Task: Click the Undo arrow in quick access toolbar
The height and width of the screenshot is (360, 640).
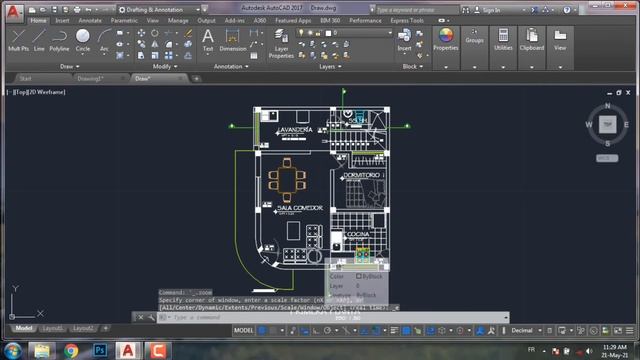Action: pos(88,9)
